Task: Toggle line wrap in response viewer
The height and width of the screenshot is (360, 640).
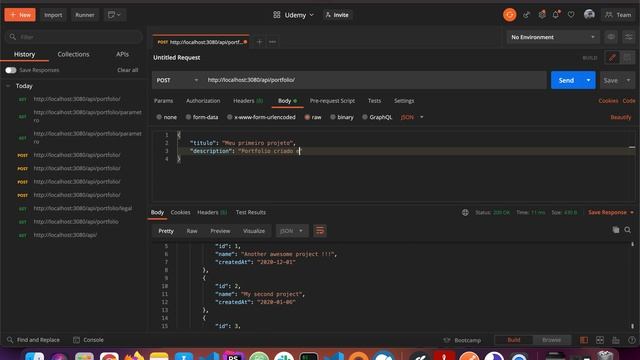Action: pos(320,231)
